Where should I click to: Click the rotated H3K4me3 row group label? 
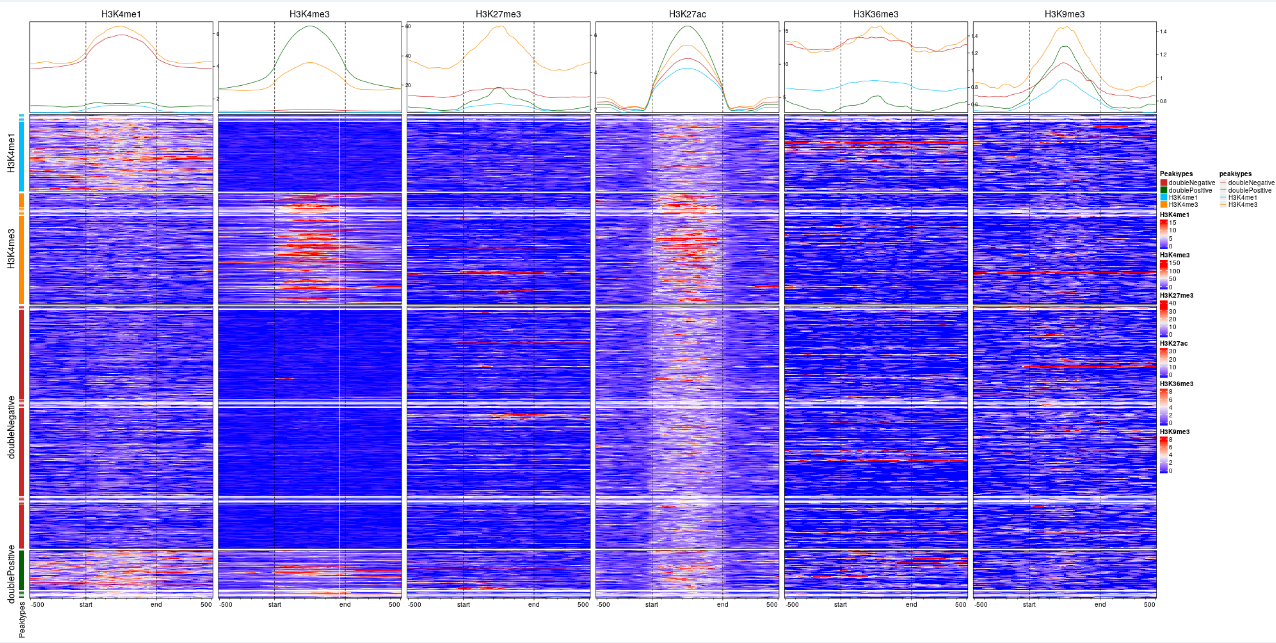(11, 249)
